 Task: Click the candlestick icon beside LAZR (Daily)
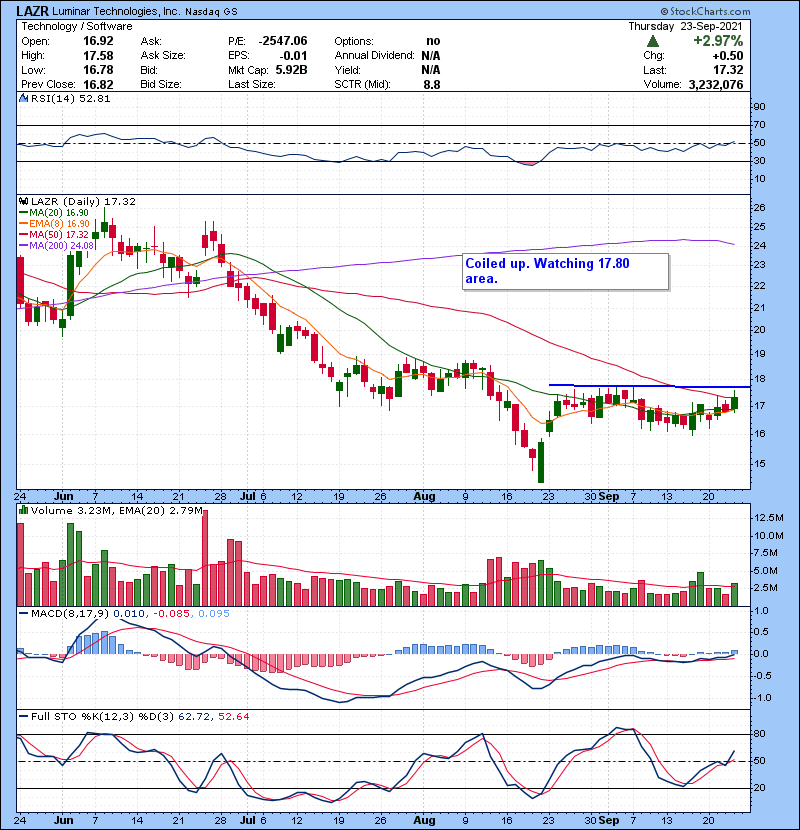(23, 201)
